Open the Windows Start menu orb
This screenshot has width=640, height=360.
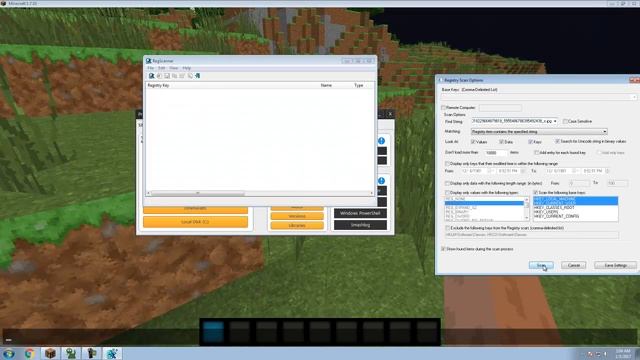(x=9, y=353)
